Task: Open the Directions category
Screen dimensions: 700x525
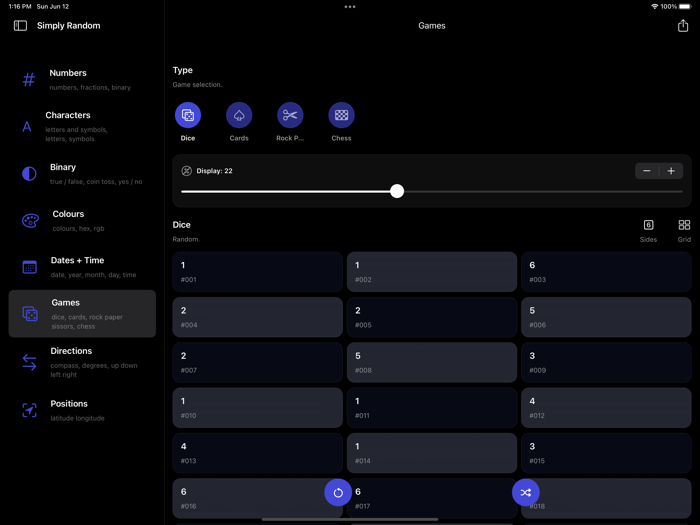Action: (x=82, y=362)
